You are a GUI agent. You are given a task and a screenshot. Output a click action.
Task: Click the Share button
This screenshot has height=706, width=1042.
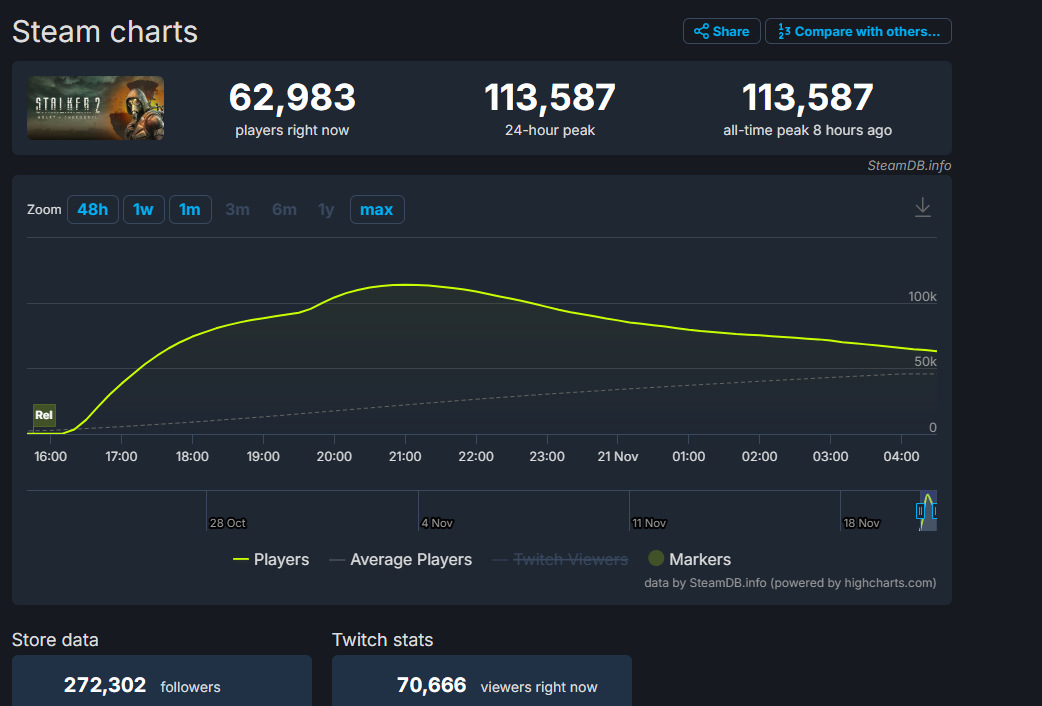(x=722, y=31)
